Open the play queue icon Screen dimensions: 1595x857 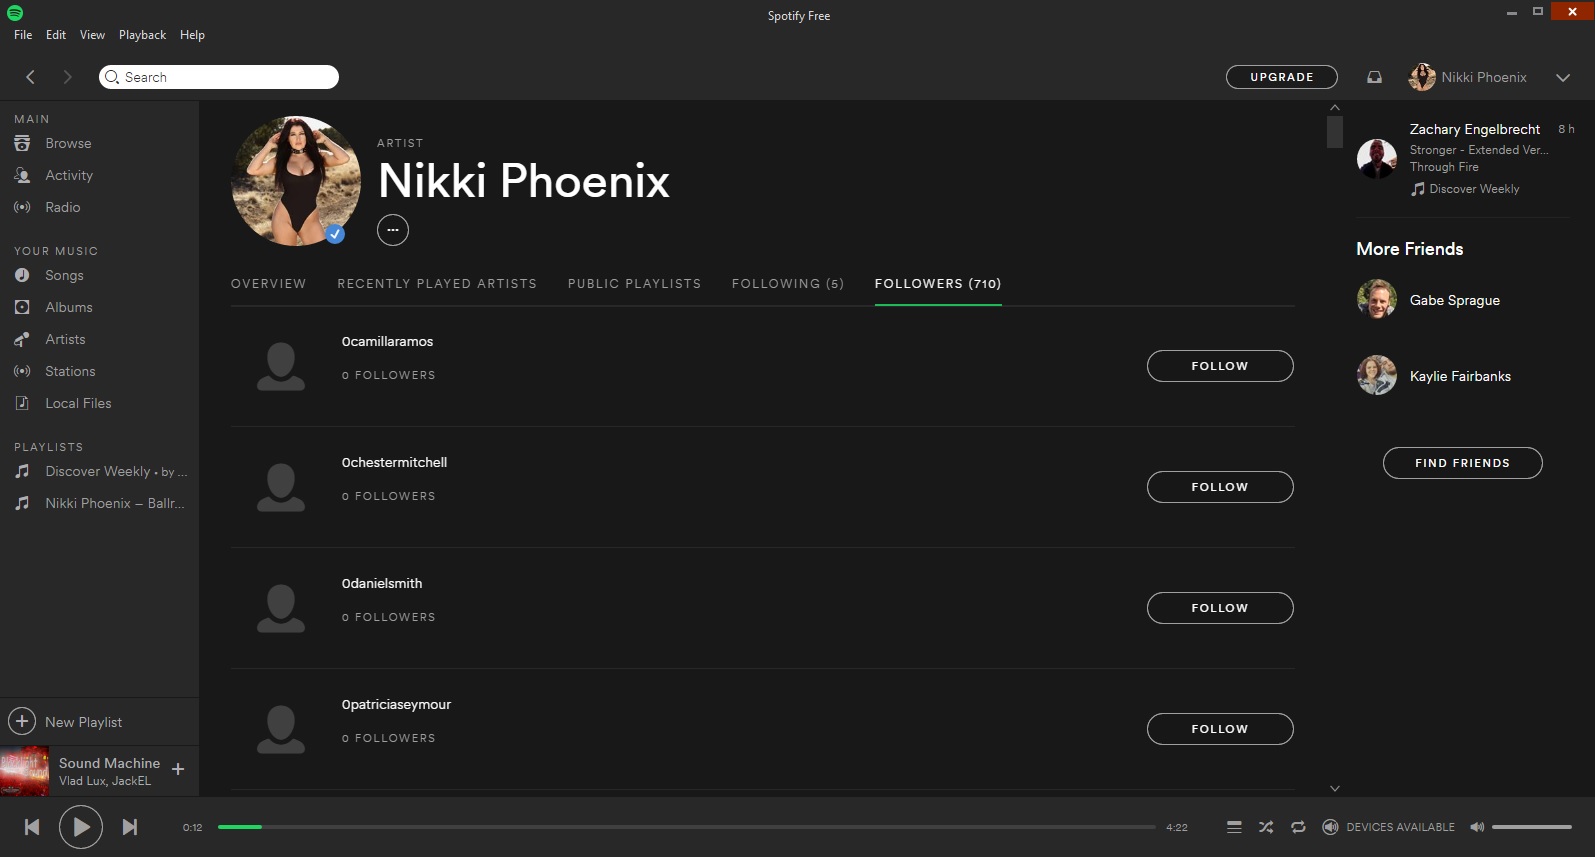1234,827
